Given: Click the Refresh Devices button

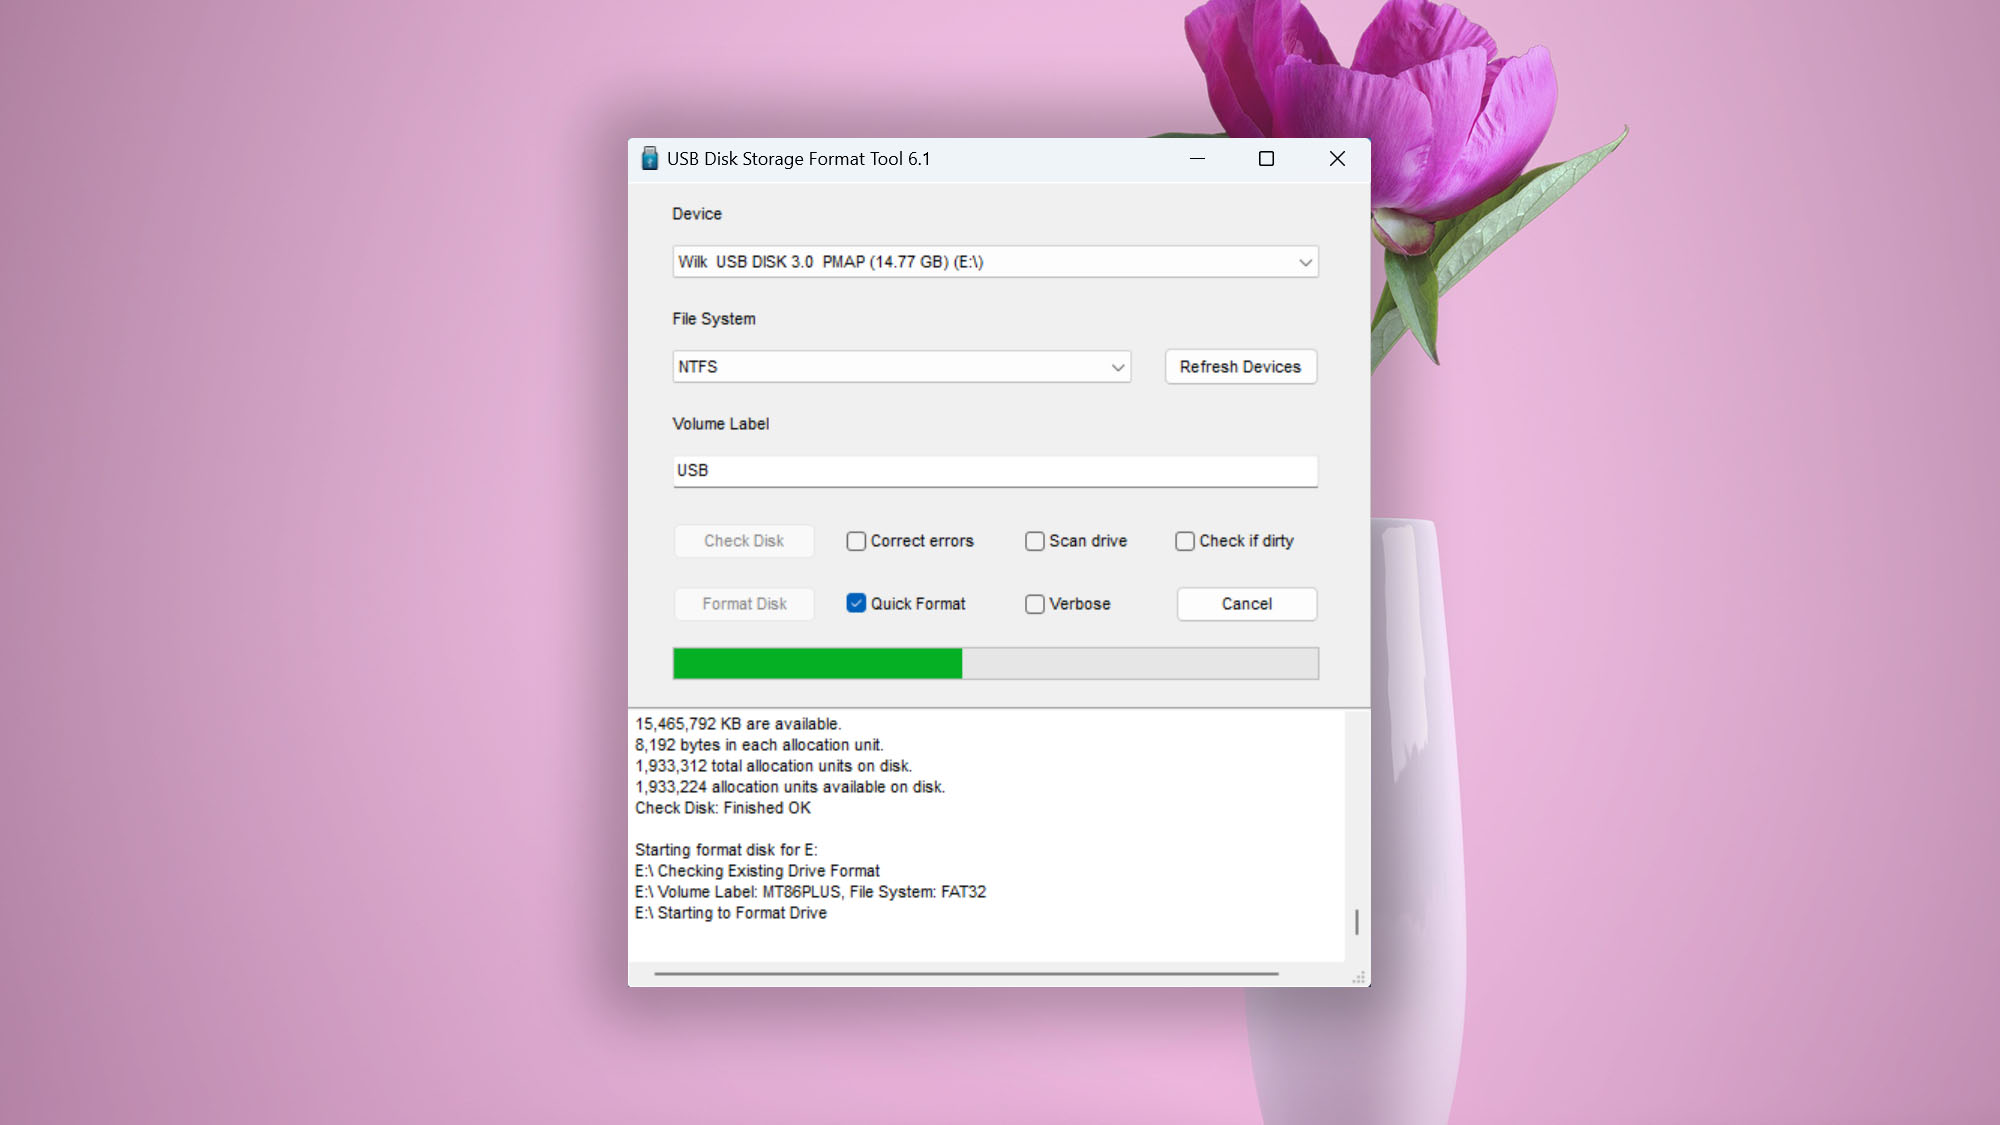Looking at the screenshot, I should point(1240,367).
